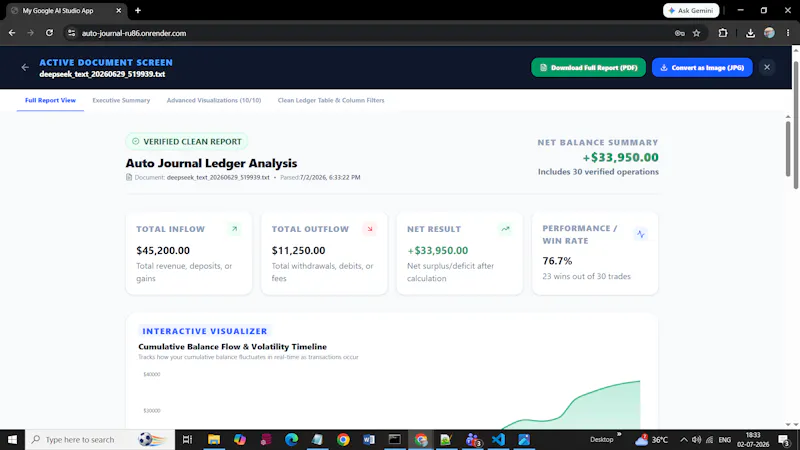Click the inner page vertical scrollbar

788,149
